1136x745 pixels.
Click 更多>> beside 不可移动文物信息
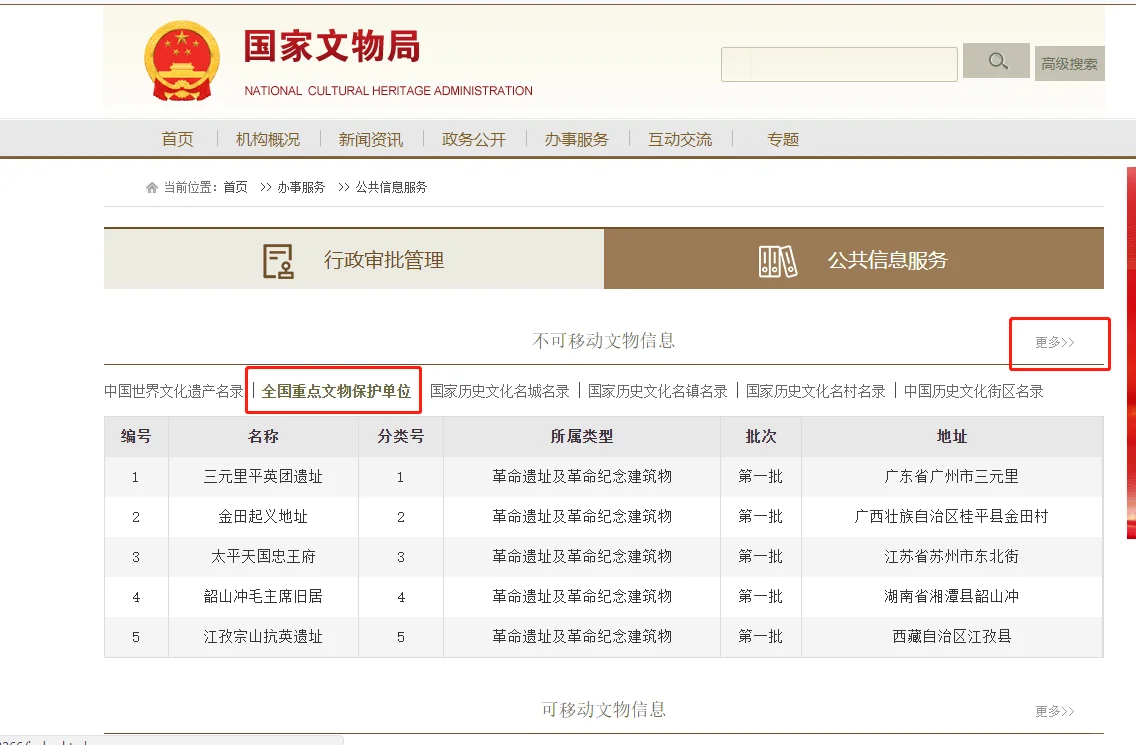tap(1055, 342)
